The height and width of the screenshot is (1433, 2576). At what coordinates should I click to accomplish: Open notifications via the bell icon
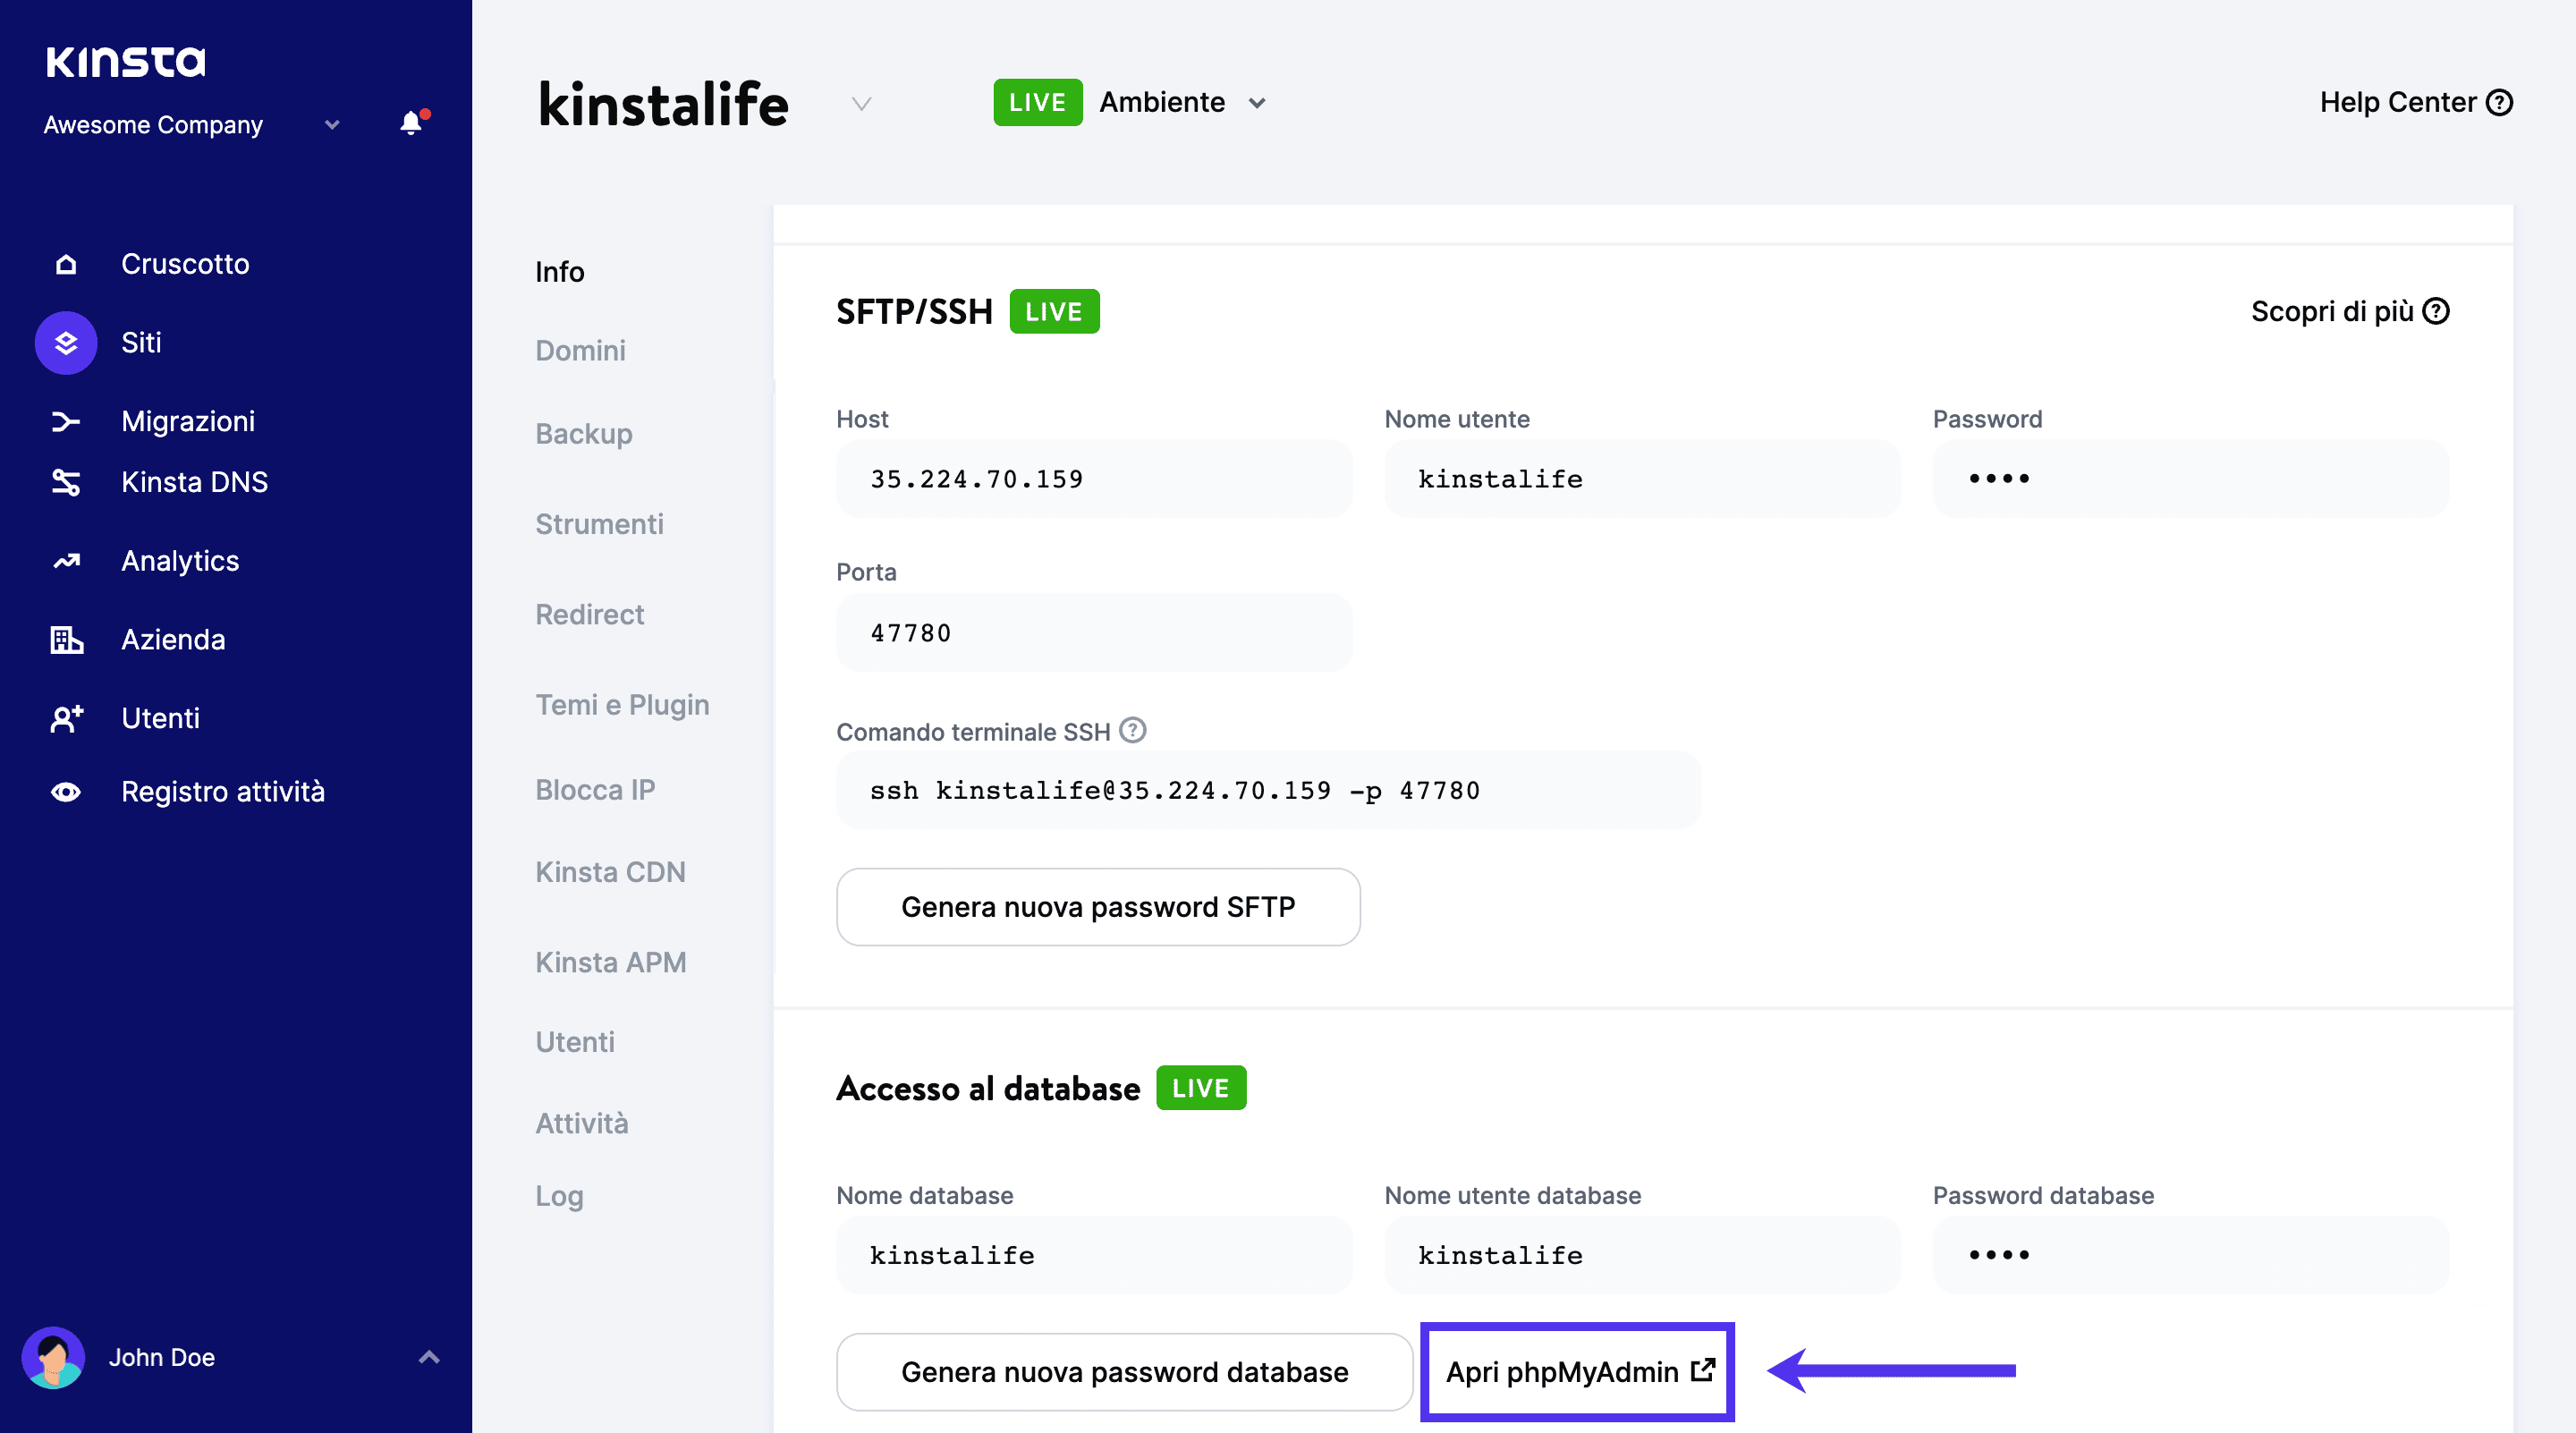pyautogui.click(x=411, y=123)
